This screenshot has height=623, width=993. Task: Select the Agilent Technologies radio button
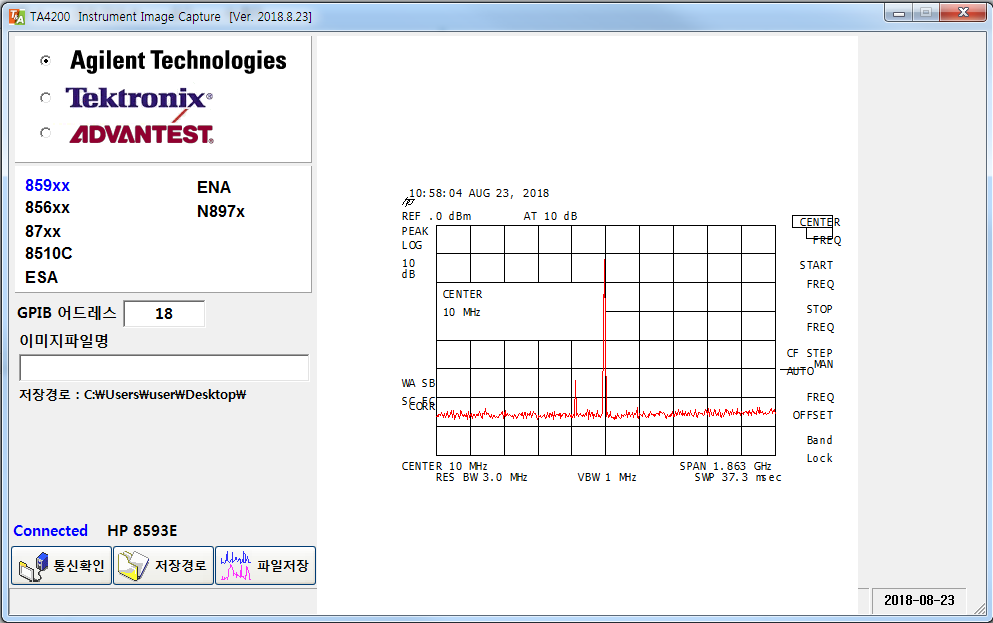pyautogui.click(x=45, y=61)
